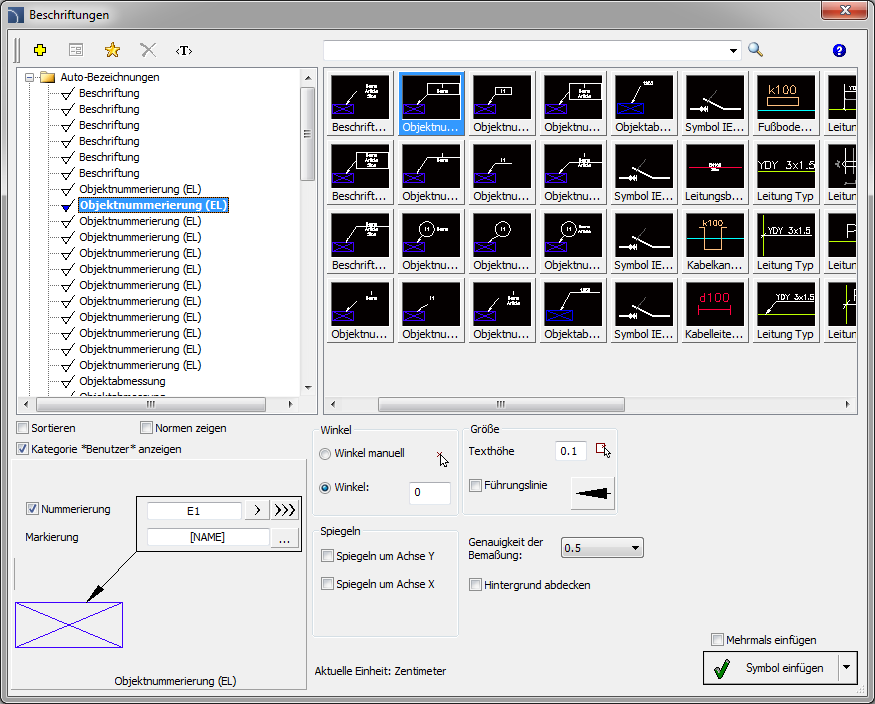Click the ellipsis button next to [NAME]

(x=285, y=537)
